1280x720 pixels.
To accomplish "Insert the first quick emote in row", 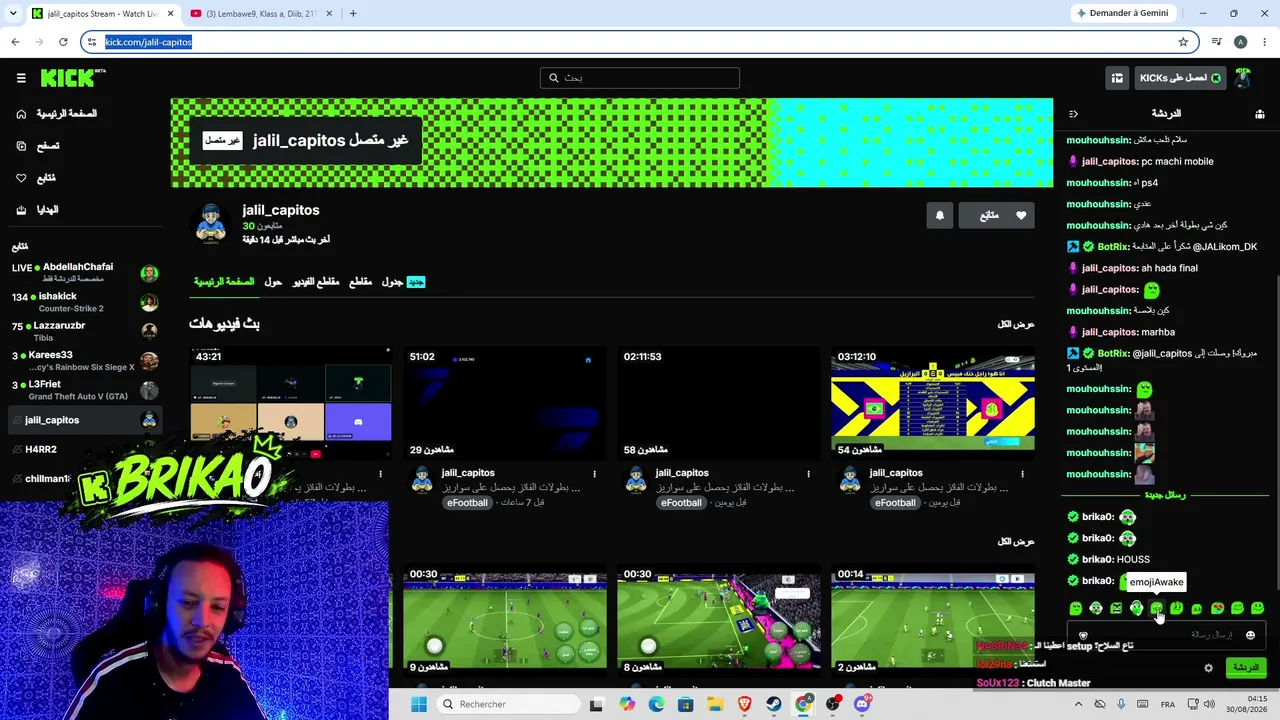I will (1076, 608).
